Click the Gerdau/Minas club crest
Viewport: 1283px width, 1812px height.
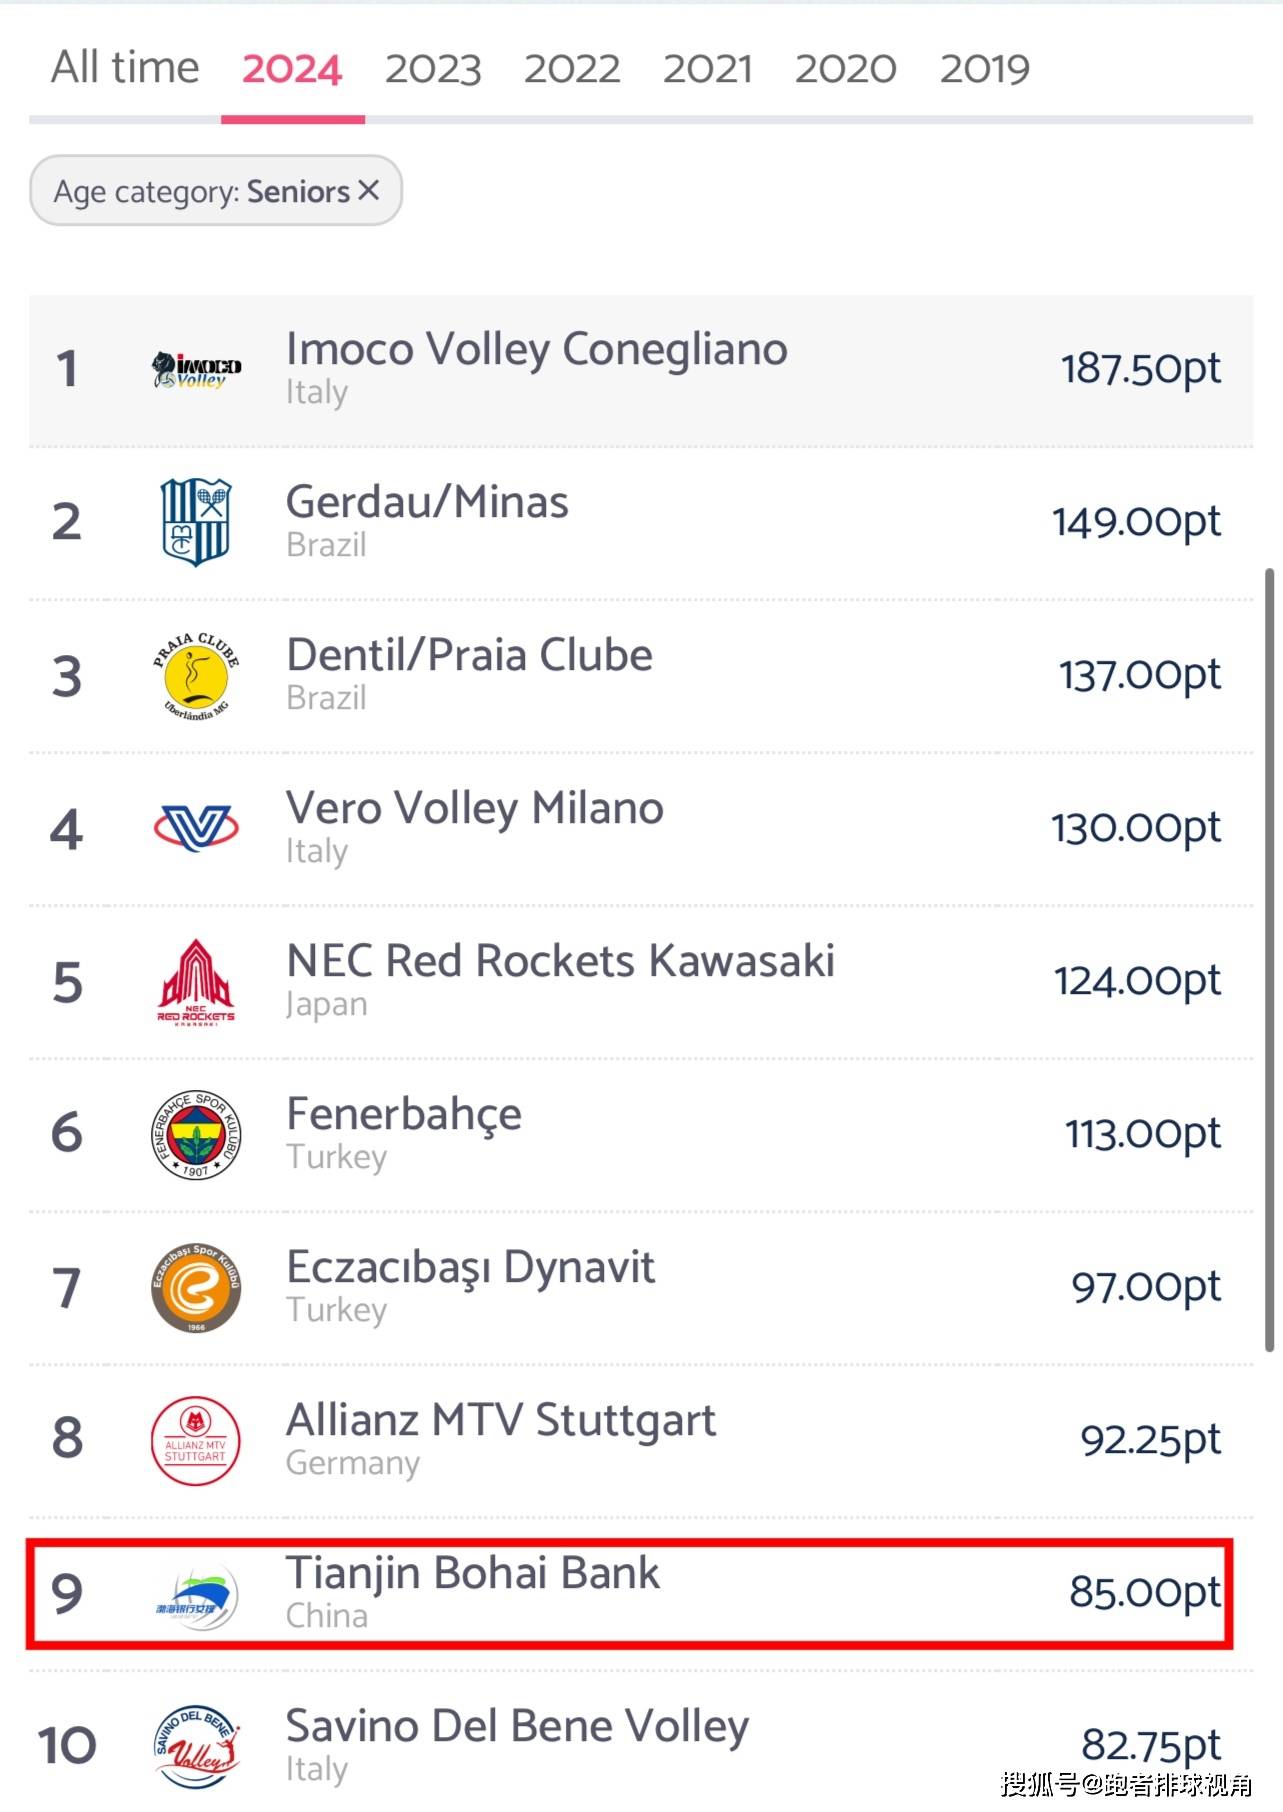[x=196, y=522]
